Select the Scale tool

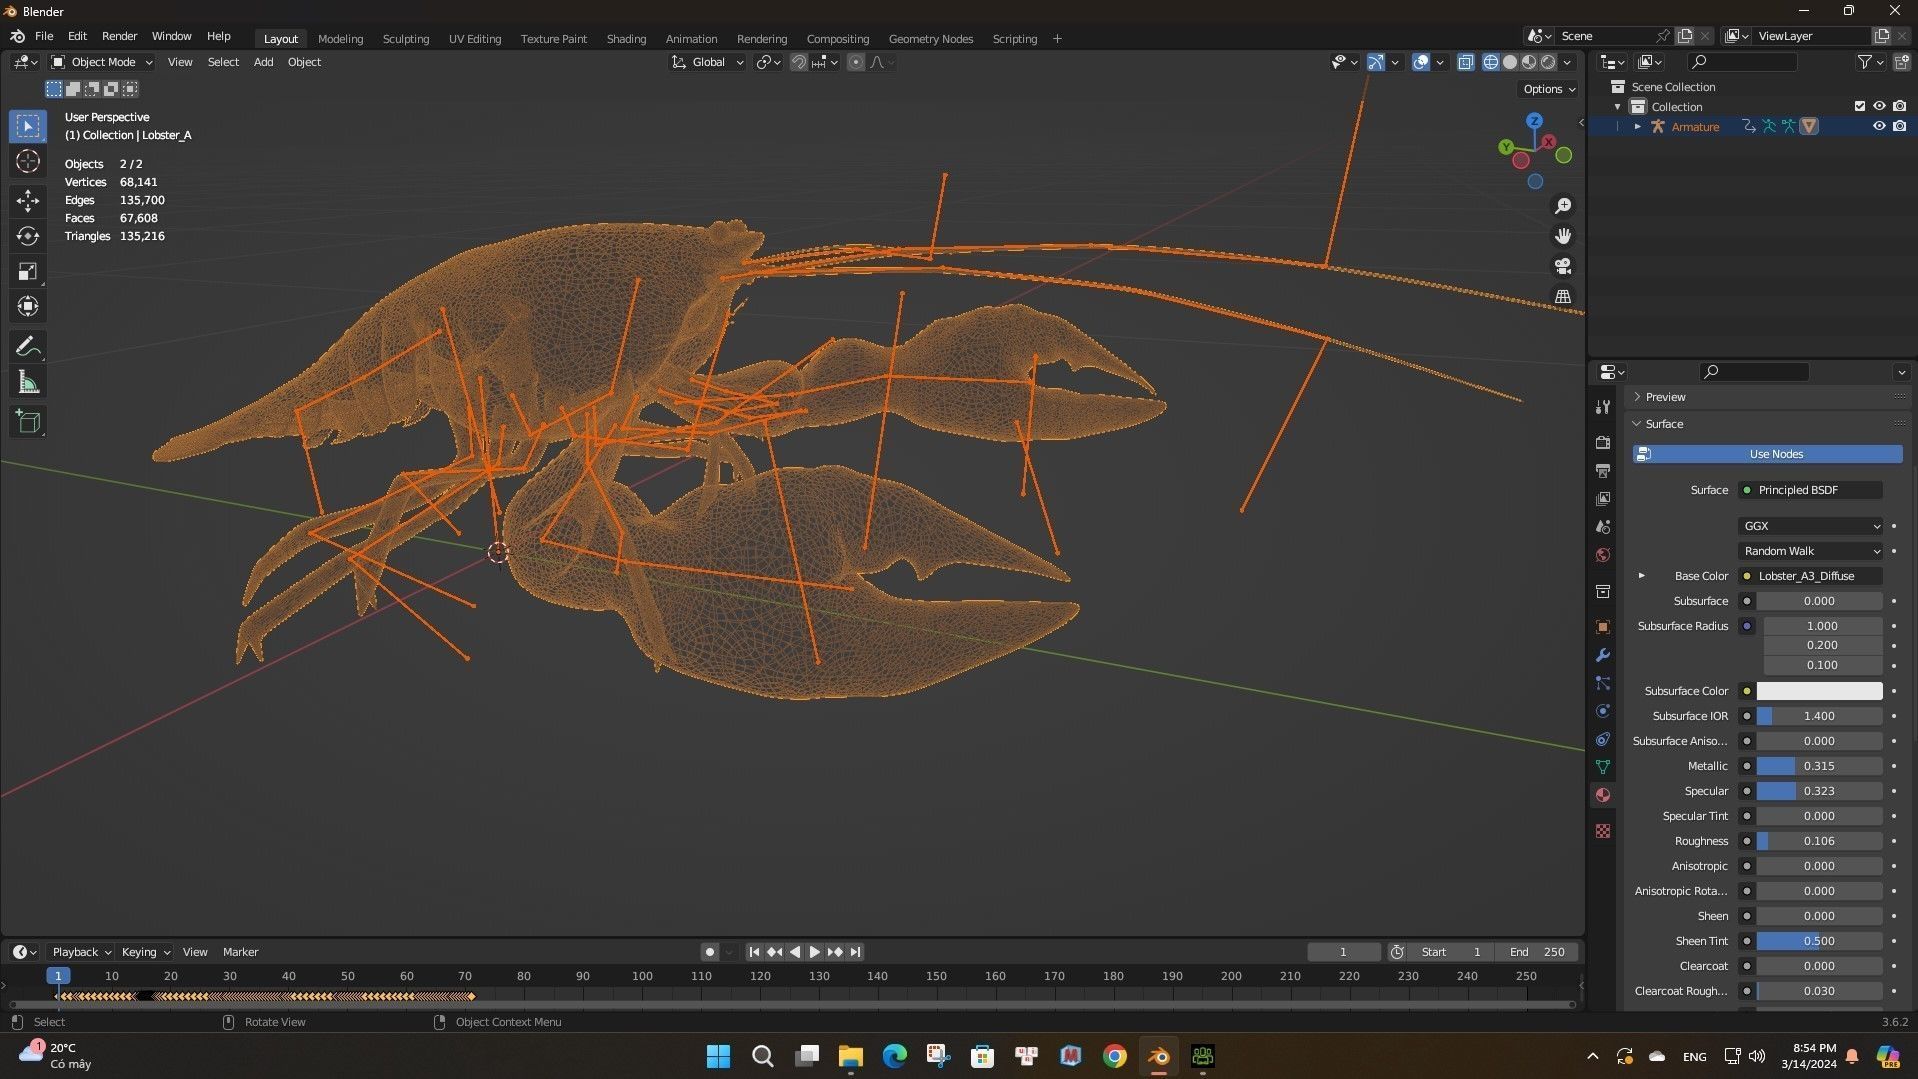point(28,271)
